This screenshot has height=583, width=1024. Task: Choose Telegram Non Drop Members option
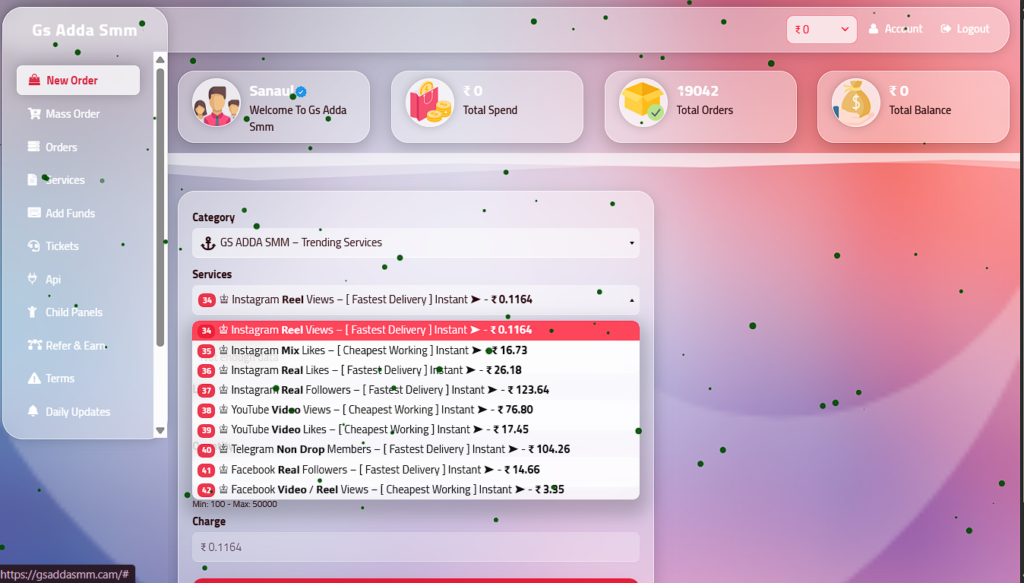point(400,450)
